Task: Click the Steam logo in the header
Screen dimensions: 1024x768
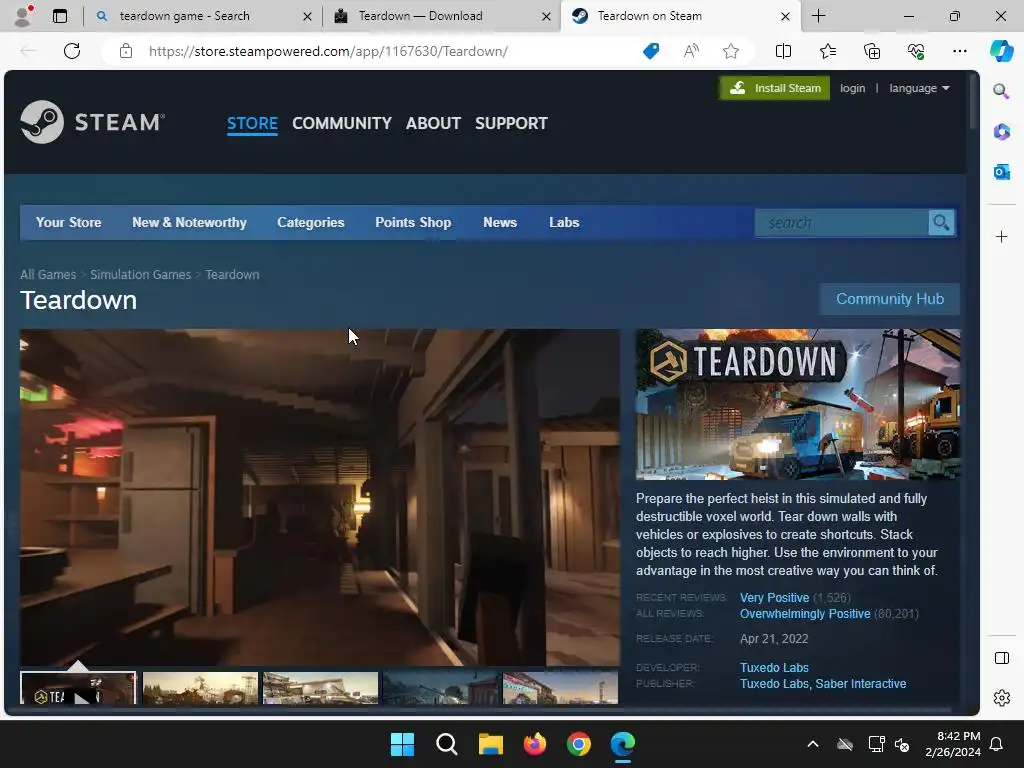Action: tap(92, 121)
